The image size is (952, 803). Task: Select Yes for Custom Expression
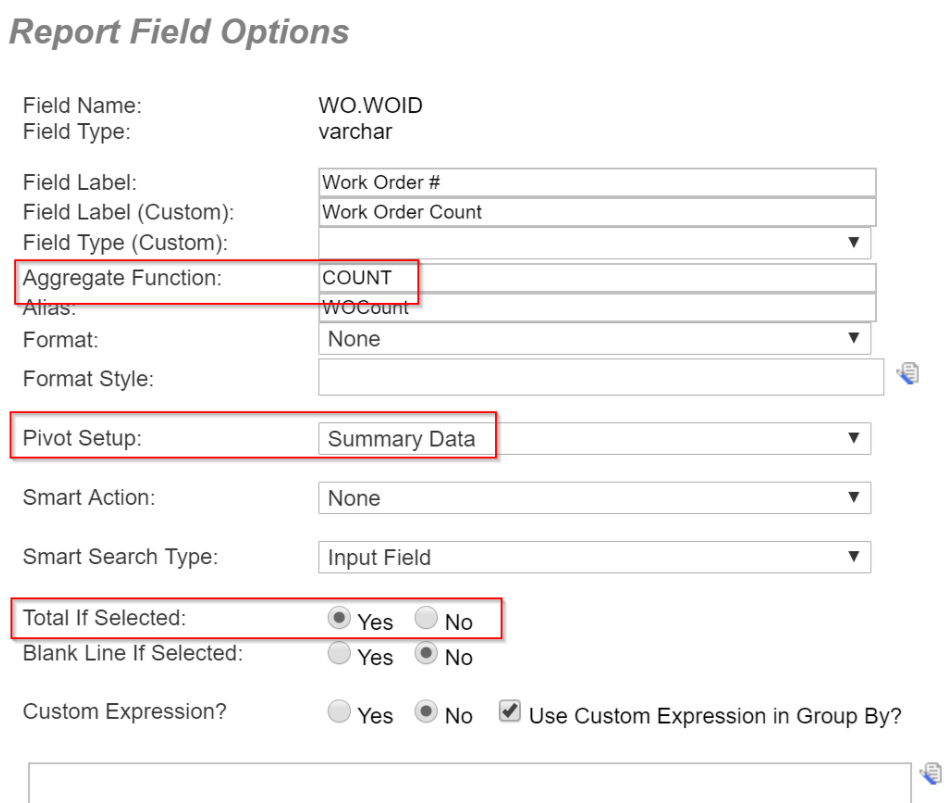pos(339,712)
